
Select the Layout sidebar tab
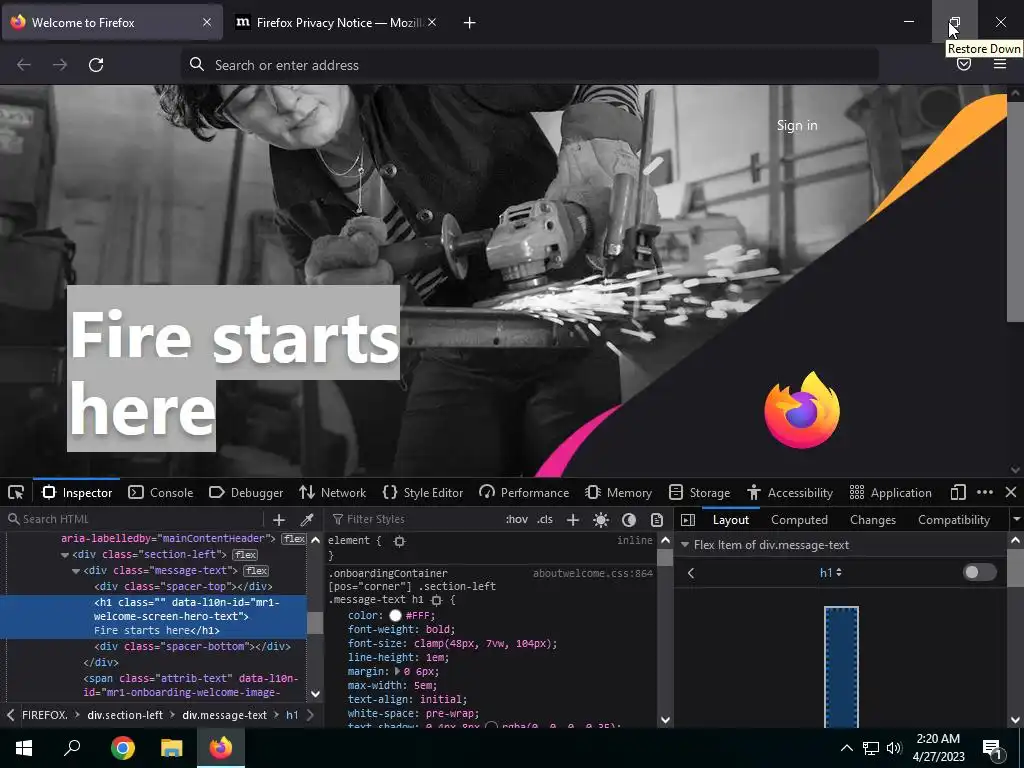(x=731, y=520)
